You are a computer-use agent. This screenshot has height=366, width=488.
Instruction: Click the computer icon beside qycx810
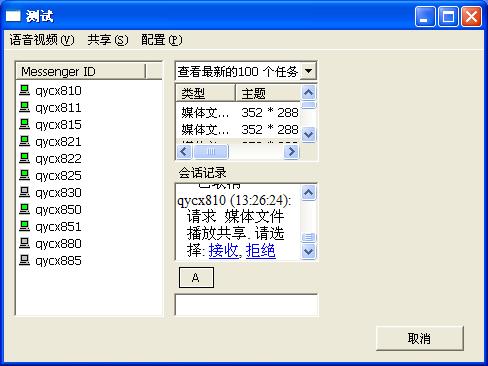[x=24, y=90]
